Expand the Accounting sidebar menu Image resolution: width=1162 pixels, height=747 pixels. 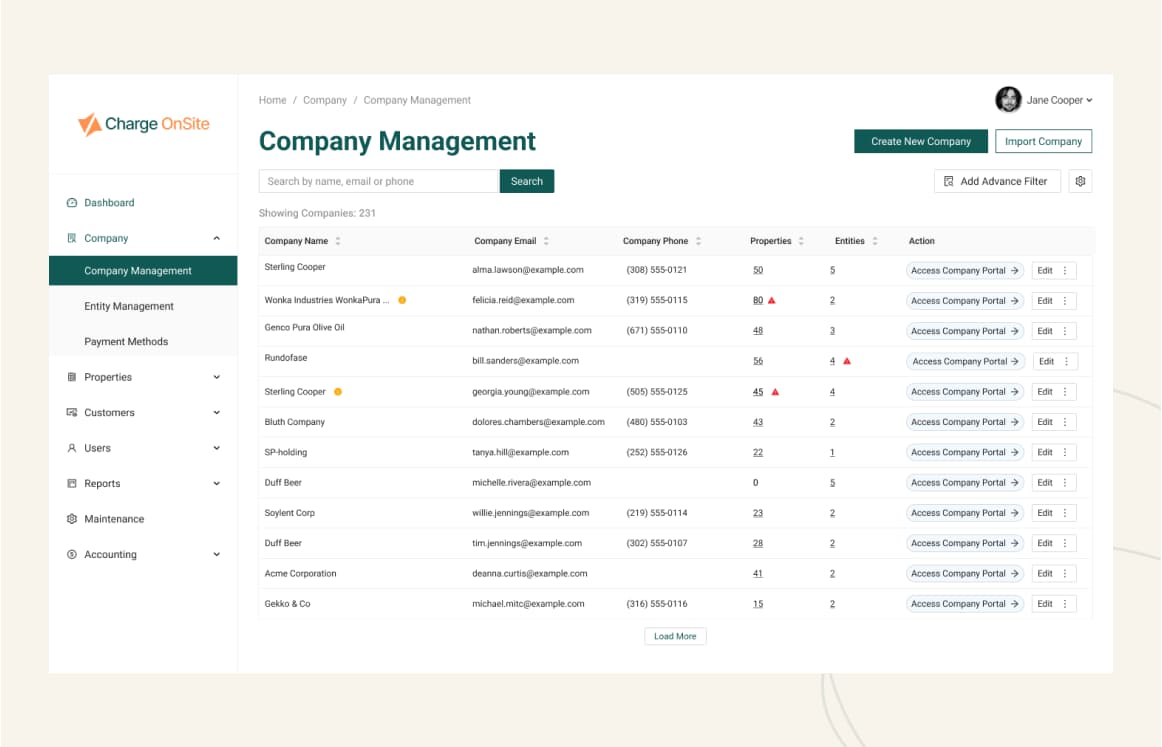pos(217,554)
